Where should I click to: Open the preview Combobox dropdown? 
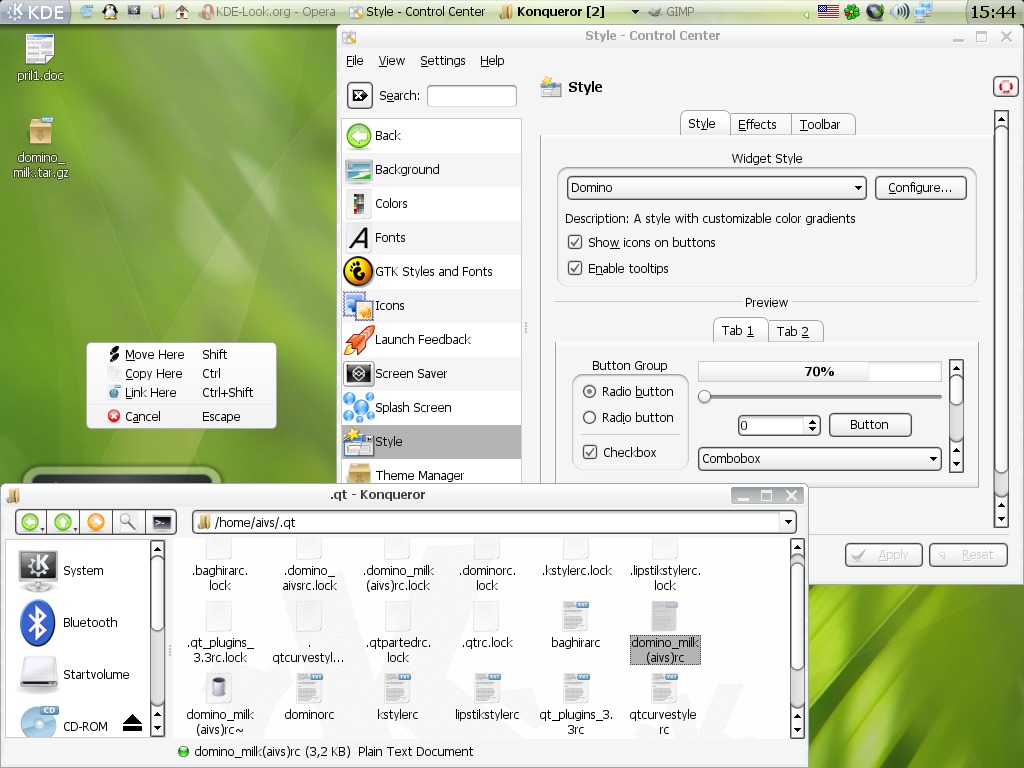(820, 458)
